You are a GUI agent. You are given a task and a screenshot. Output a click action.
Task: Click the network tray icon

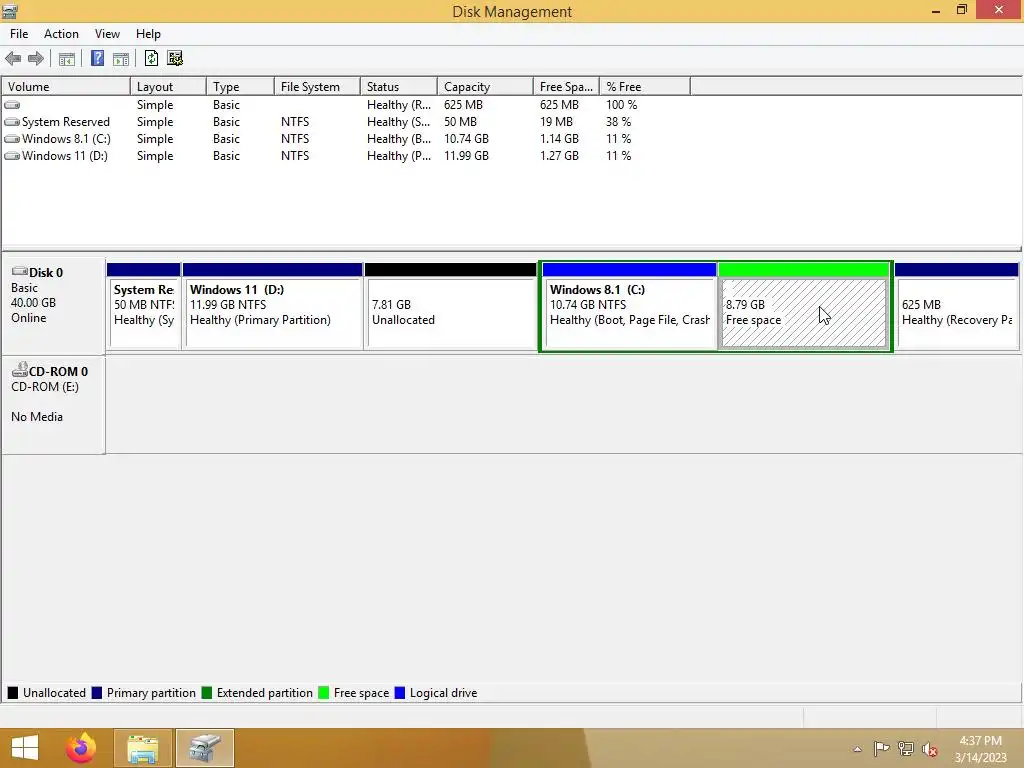[906, 749]
